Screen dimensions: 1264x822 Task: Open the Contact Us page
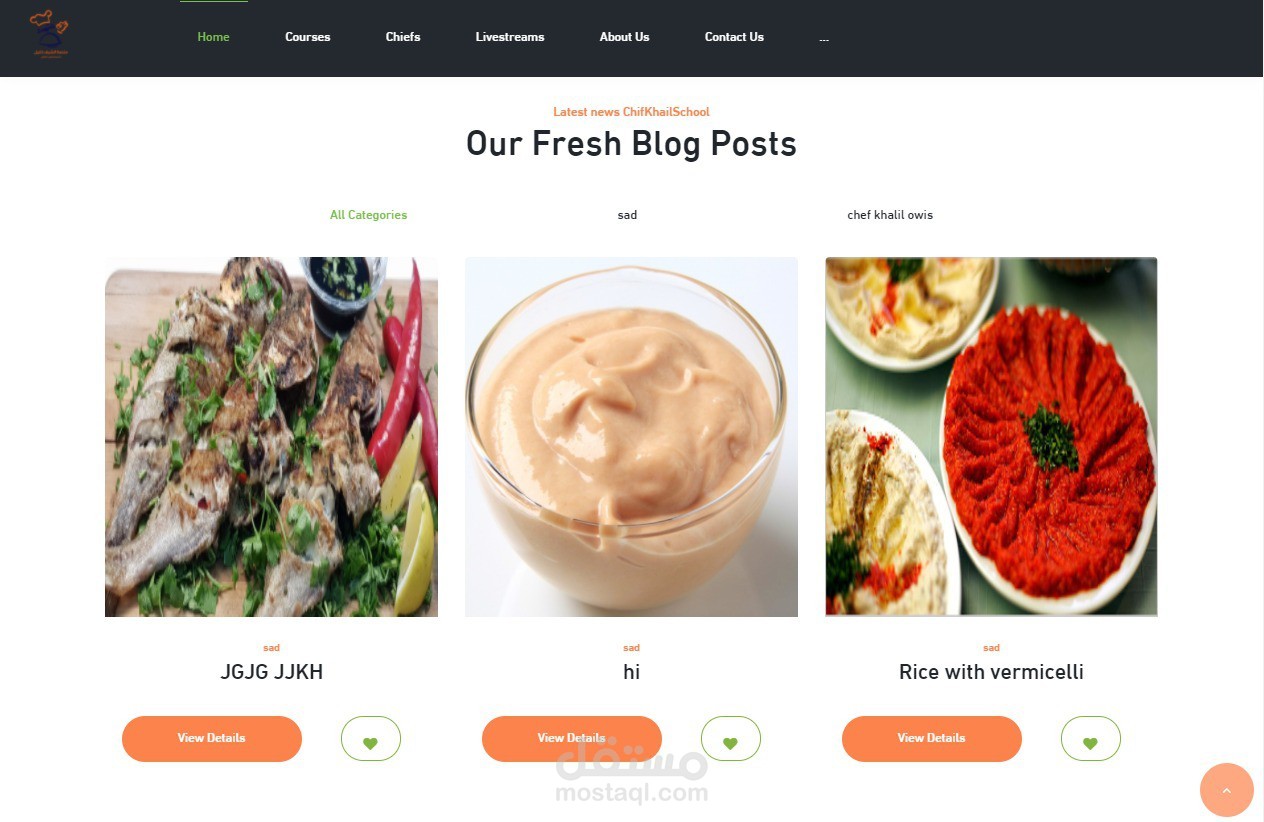(734, 37)
